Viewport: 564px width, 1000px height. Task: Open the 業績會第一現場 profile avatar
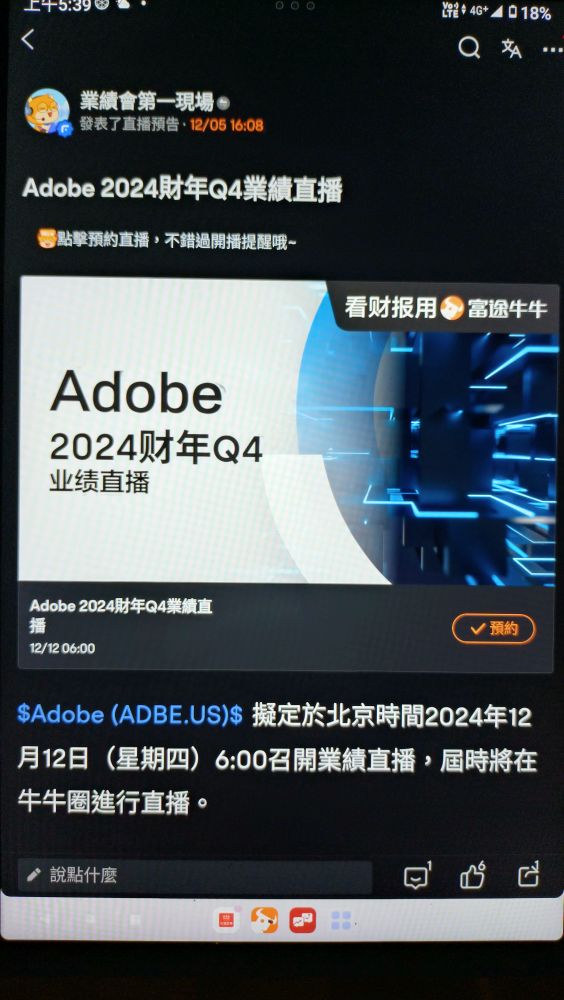tap(47, 111)
